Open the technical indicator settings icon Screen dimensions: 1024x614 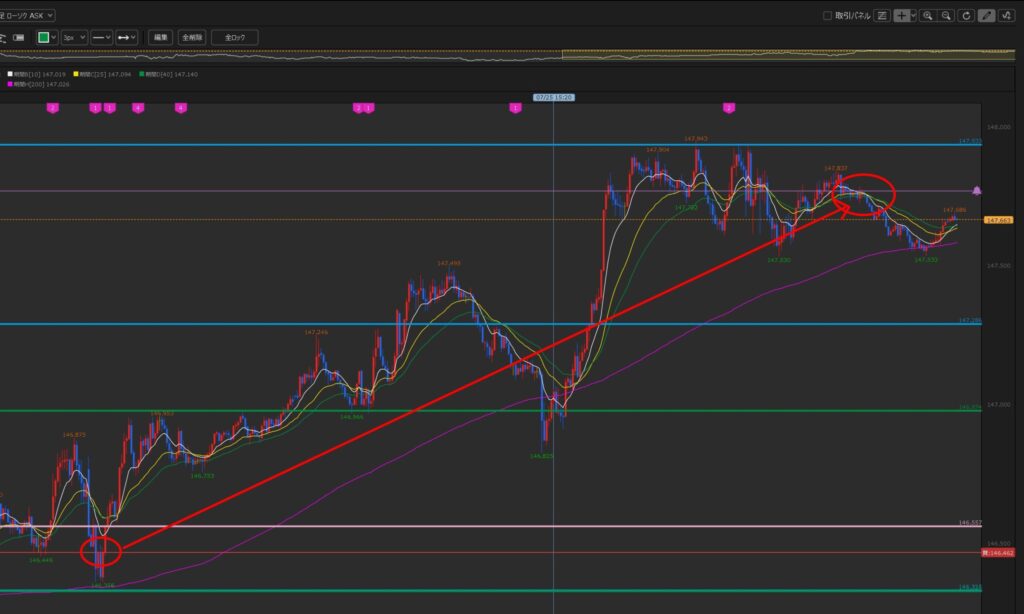pyautogui.click(x=1006, y=15)
